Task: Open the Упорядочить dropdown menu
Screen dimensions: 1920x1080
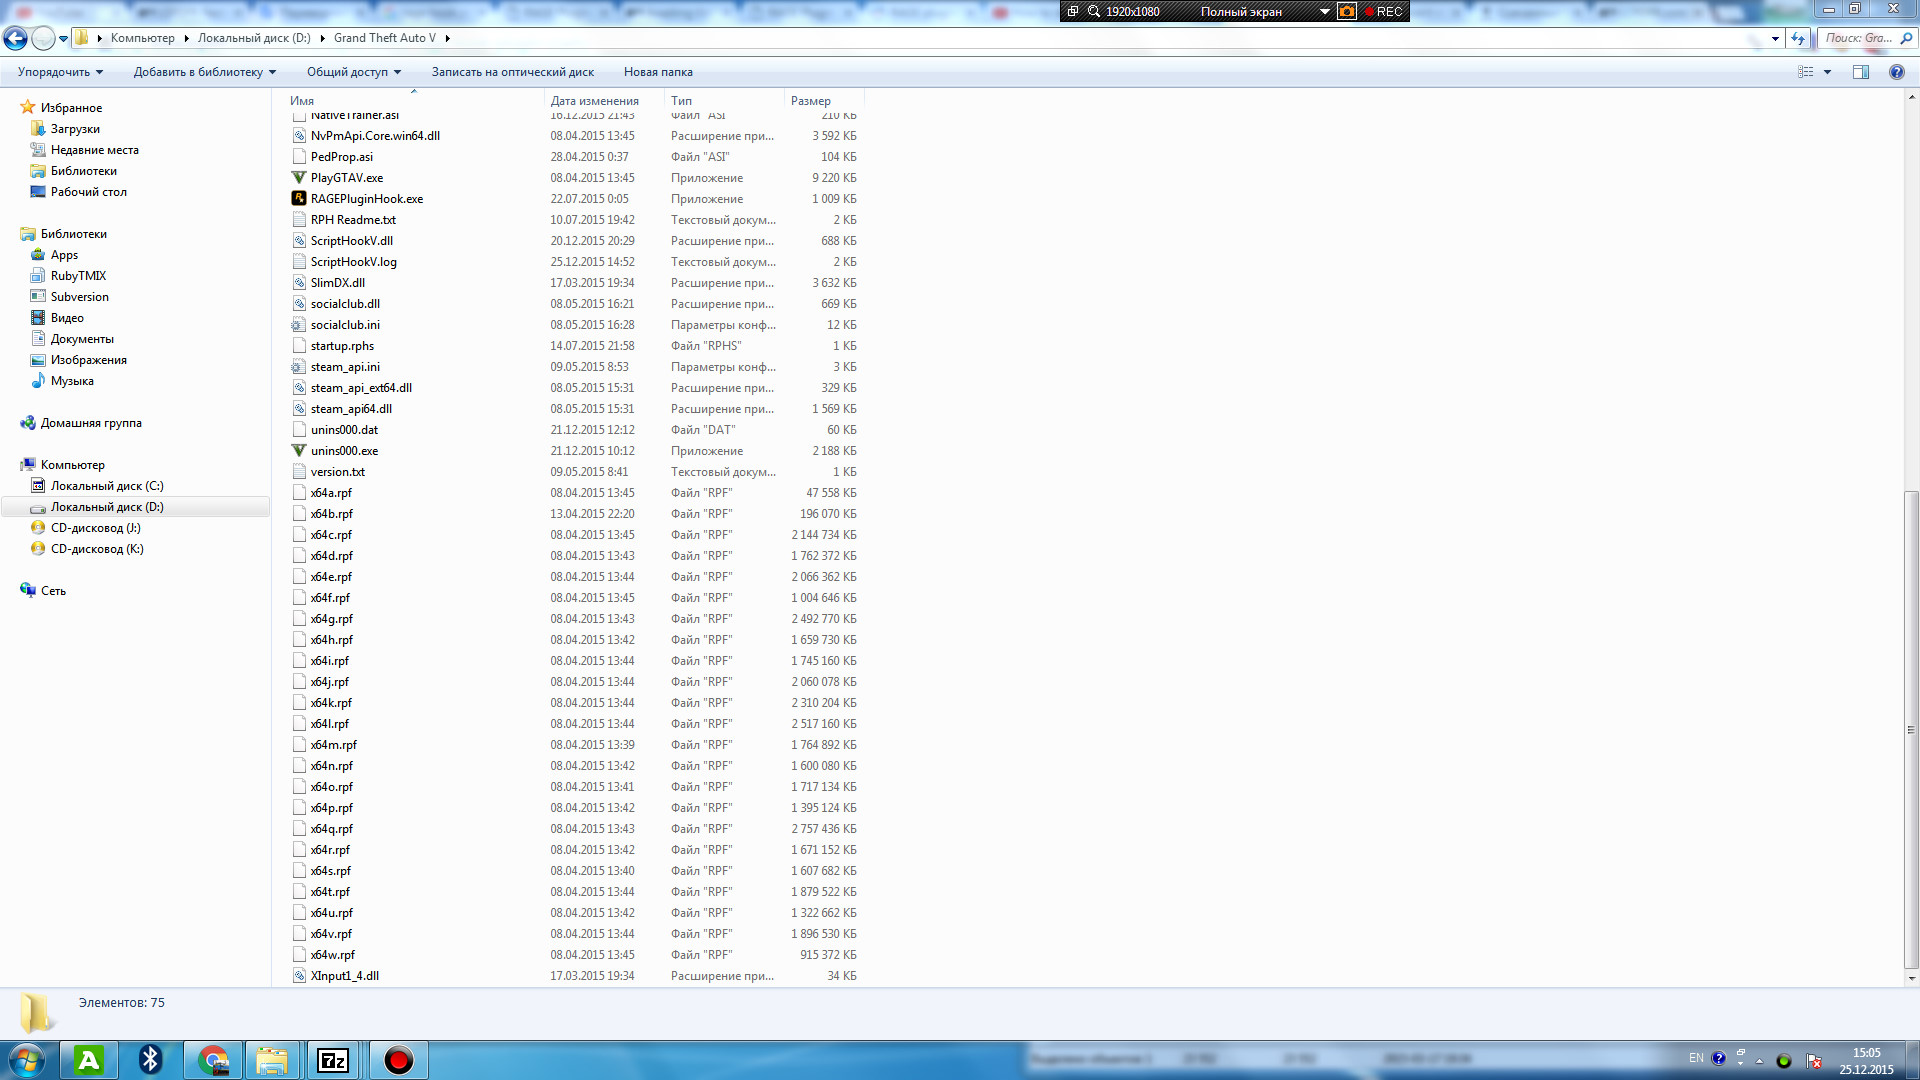Action: click(60, 72)
